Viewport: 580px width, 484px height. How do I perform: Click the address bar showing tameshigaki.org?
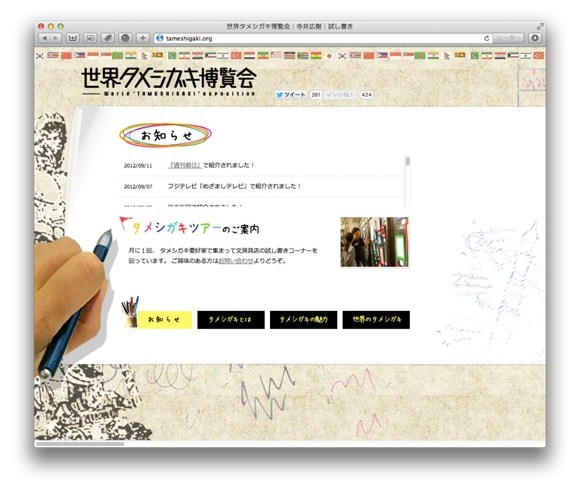pos(322,38)
